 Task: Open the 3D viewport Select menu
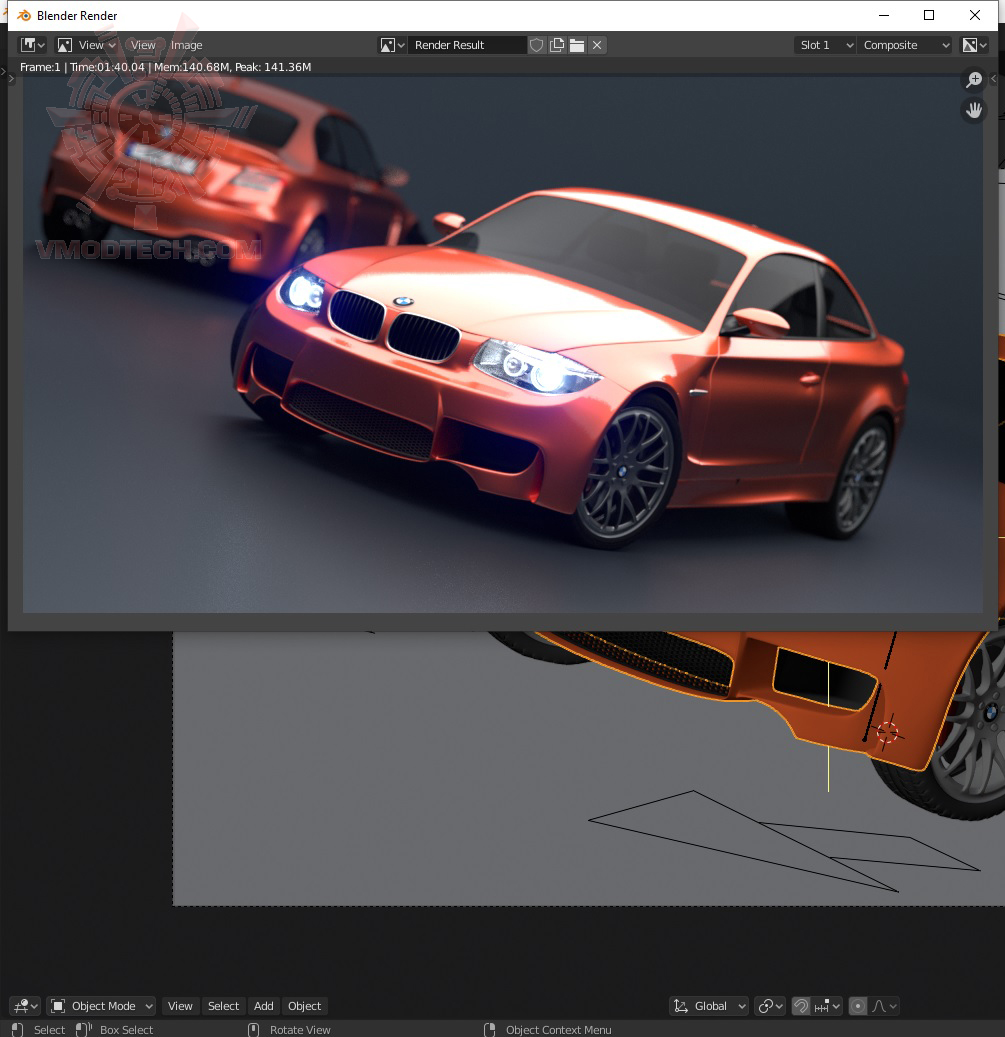[223, 1006]
